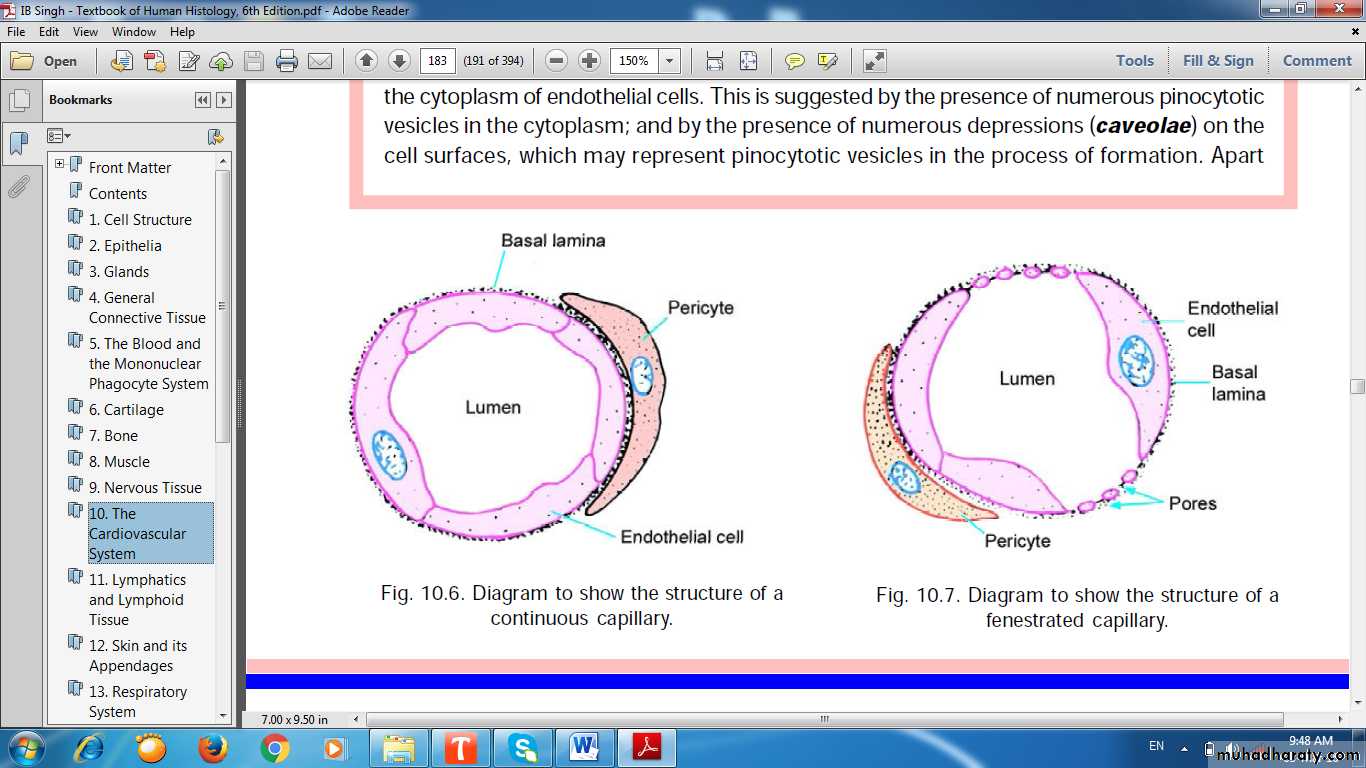Zoom out using the minus button
Screen dimensions: 1366x768
pos(557,61)
